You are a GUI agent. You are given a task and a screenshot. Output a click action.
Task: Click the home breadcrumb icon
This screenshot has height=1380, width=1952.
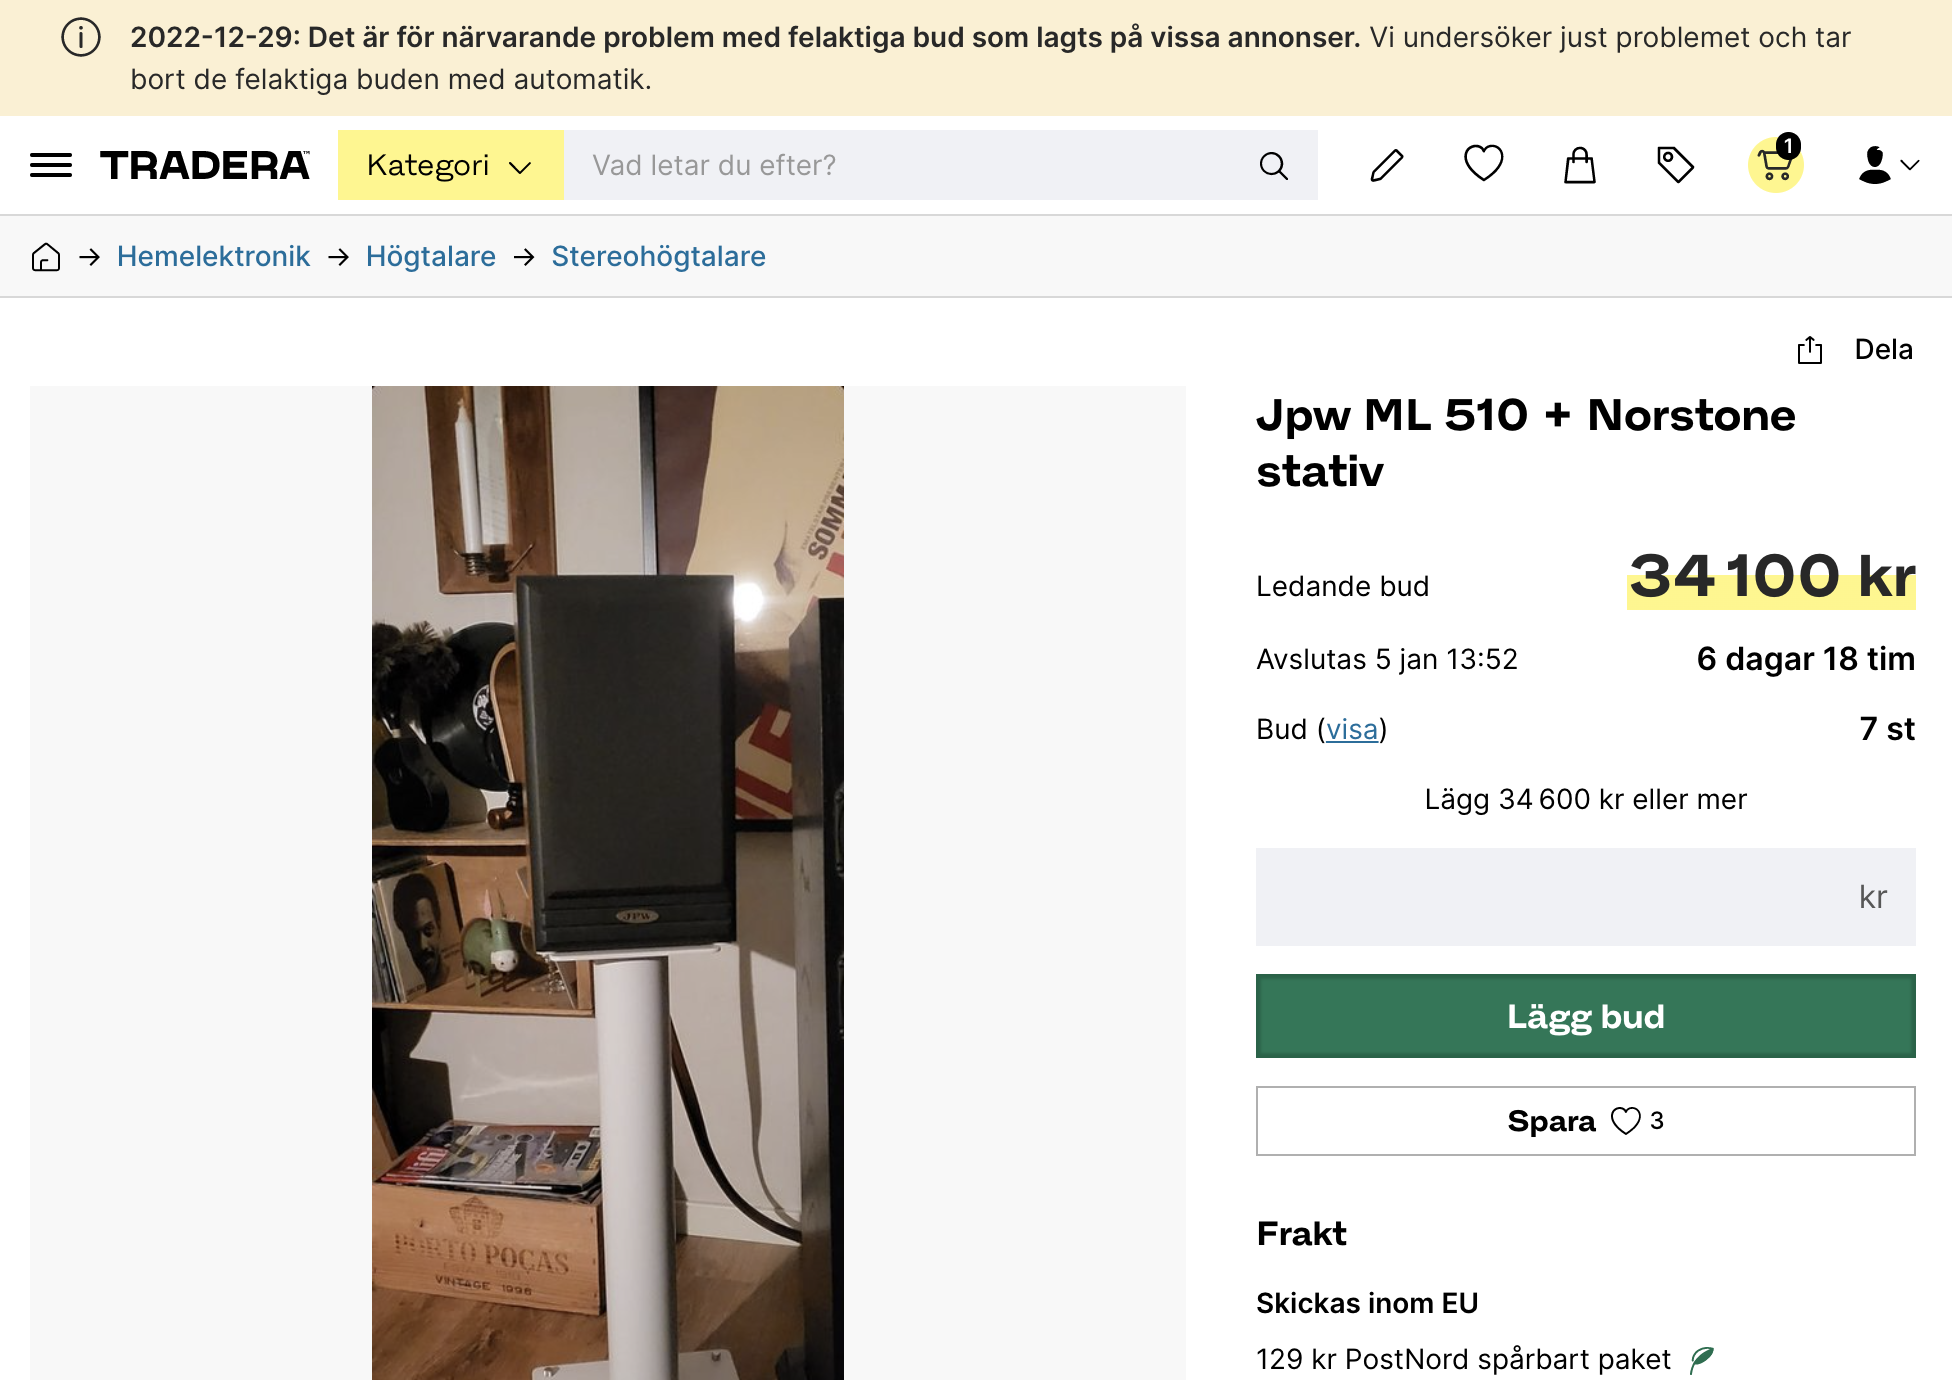pyautogui.click(x=46, y=257)
